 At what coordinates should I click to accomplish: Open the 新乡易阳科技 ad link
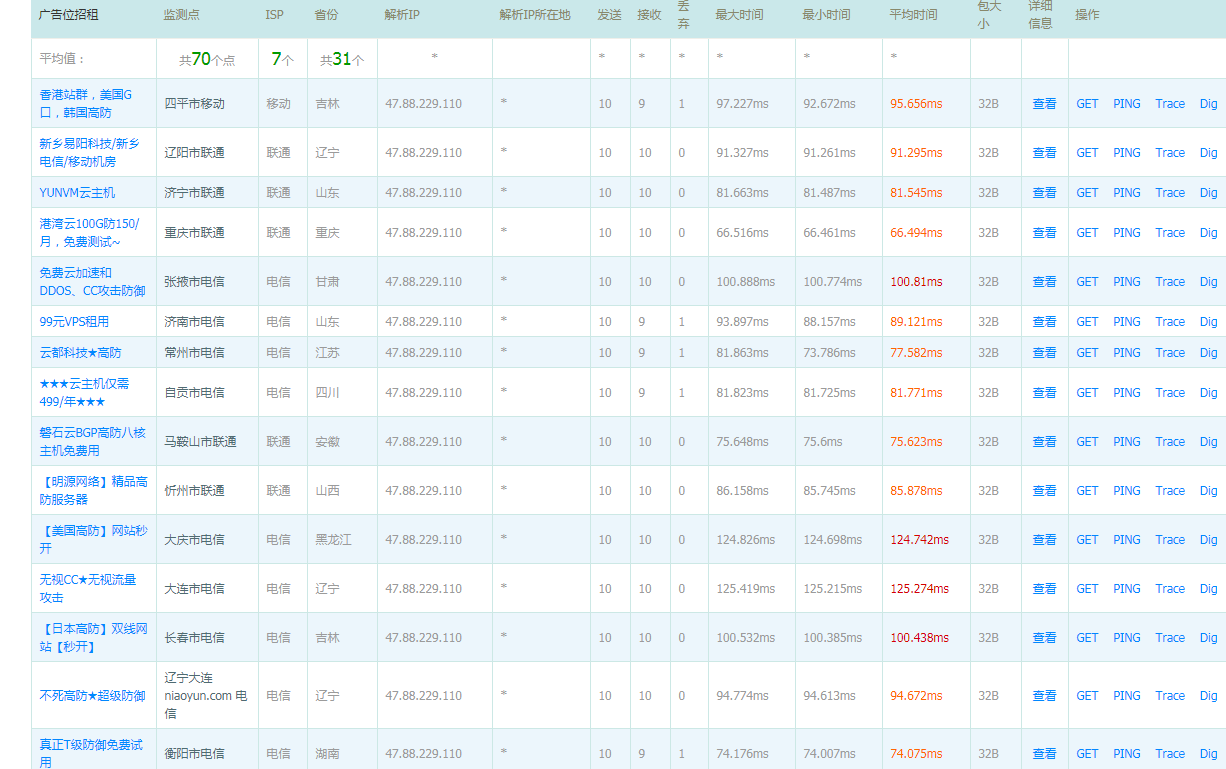coord(89,152)
